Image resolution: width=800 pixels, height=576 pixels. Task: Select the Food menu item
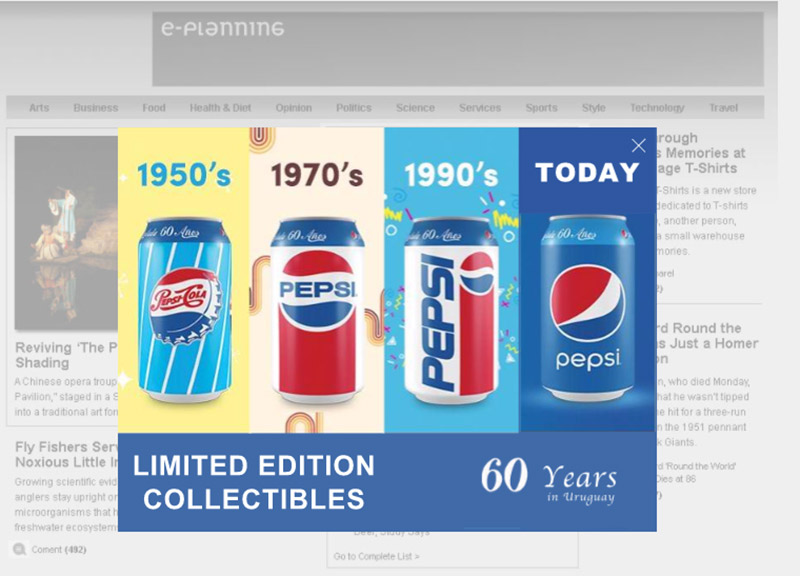[154, 108]
